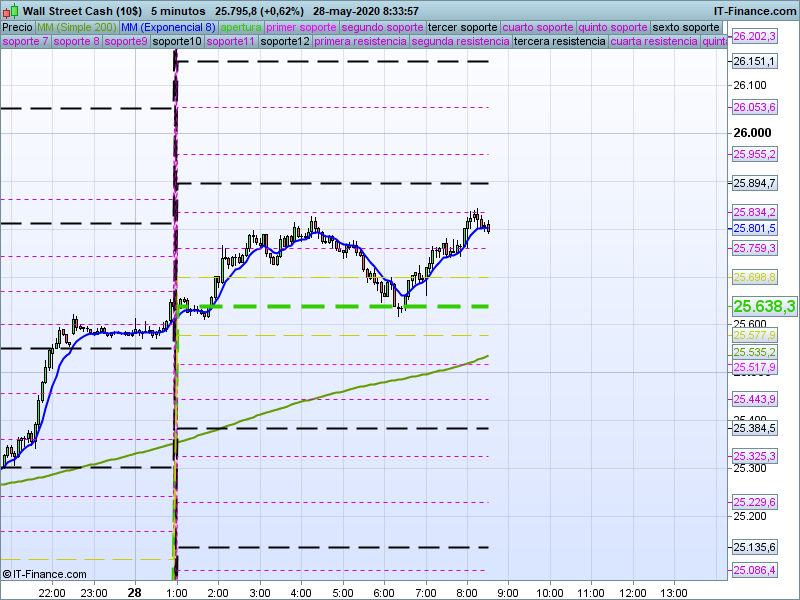Screen dimensions: 800x600
Task: Select the Precio indicator label
Action: pyautogui.click(x=17, y=27)
